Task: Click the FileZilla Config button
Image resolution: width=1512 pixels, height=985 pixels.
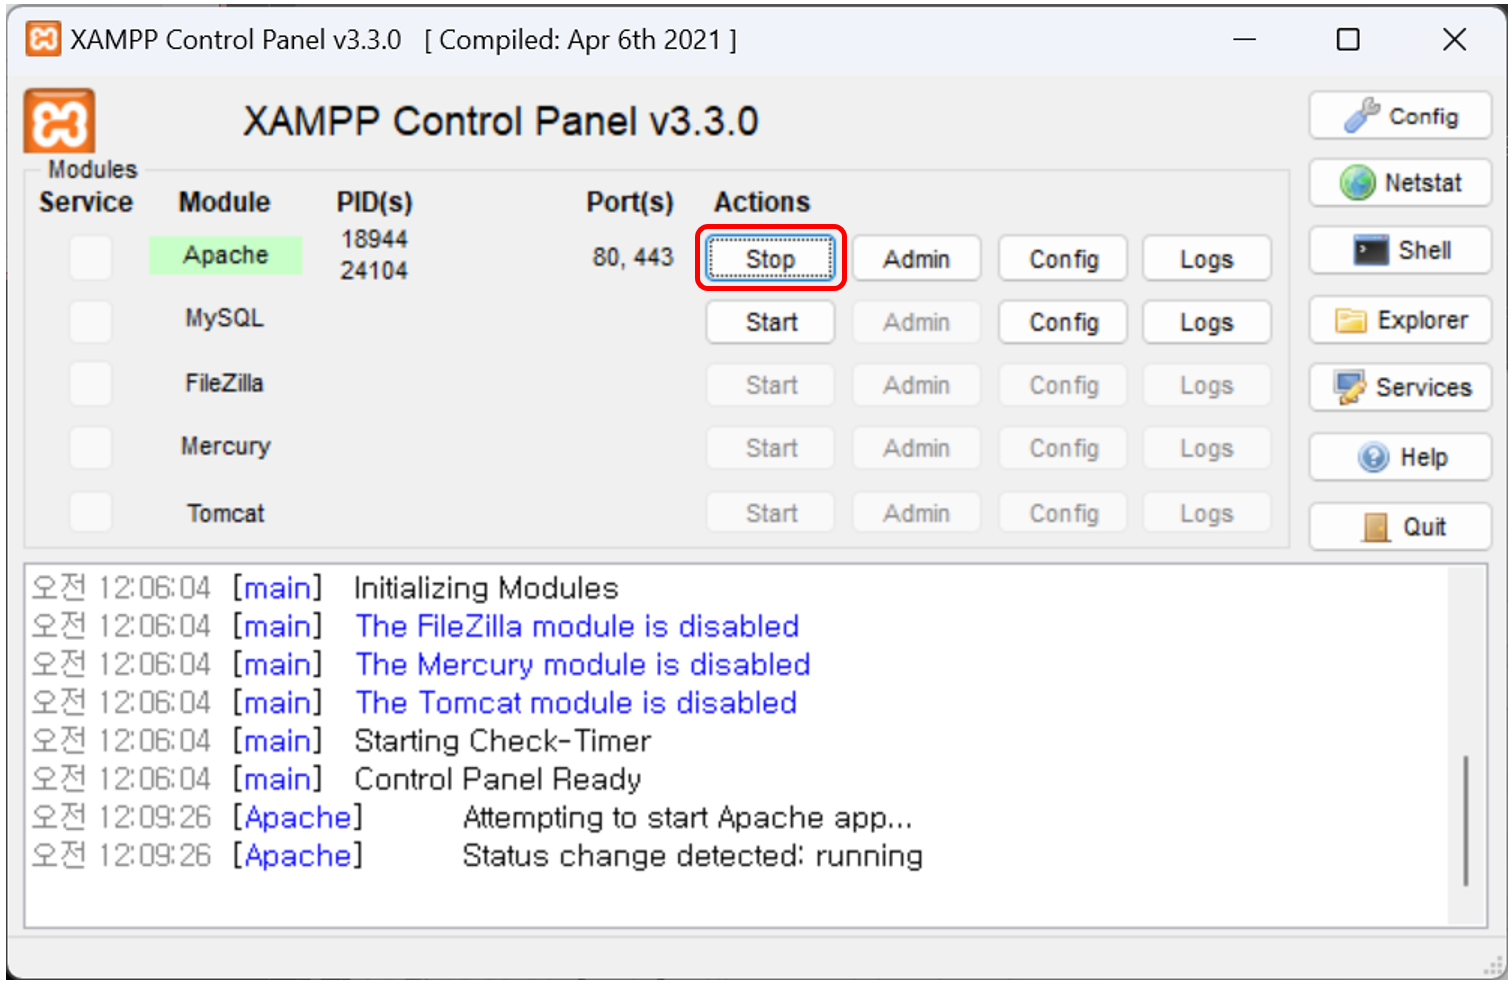Action: (1063, 385)
